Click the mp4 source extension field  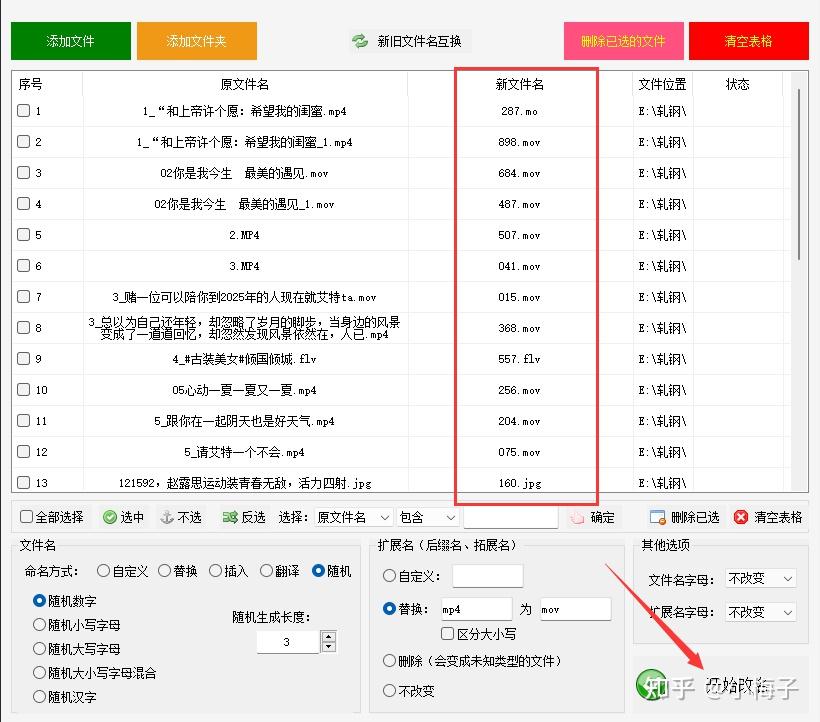click(476, 609)
